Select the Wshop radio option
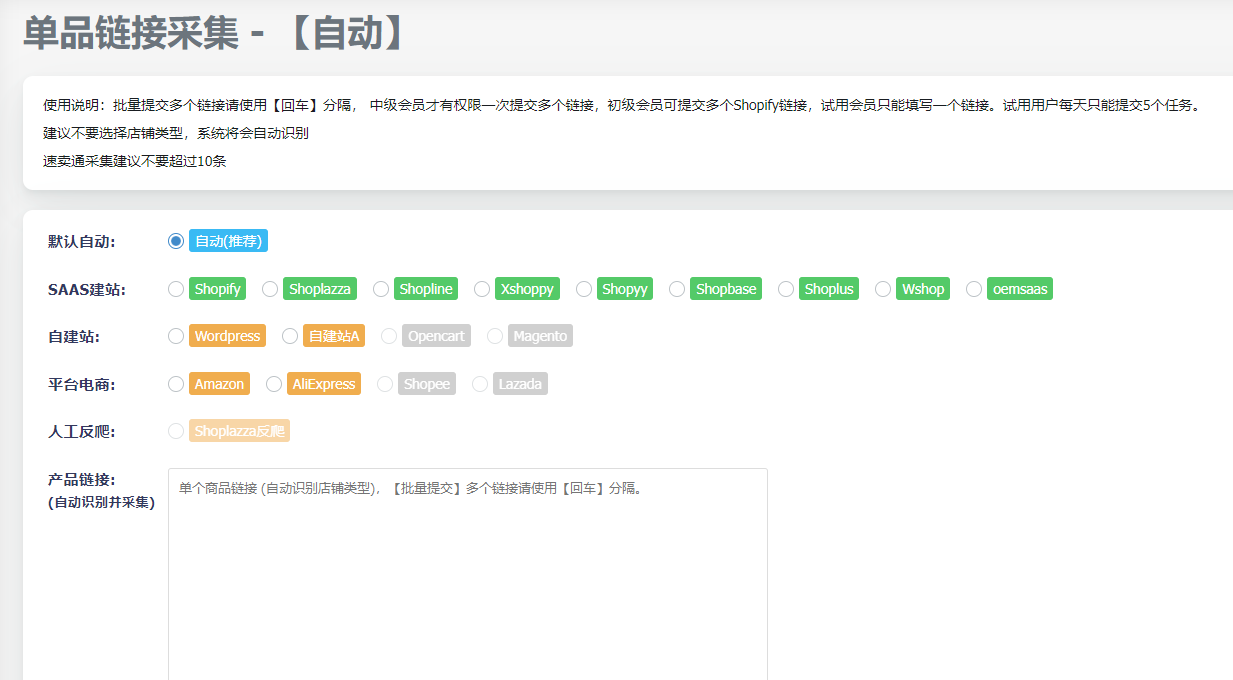The image size is (1233, 680). 883,289
